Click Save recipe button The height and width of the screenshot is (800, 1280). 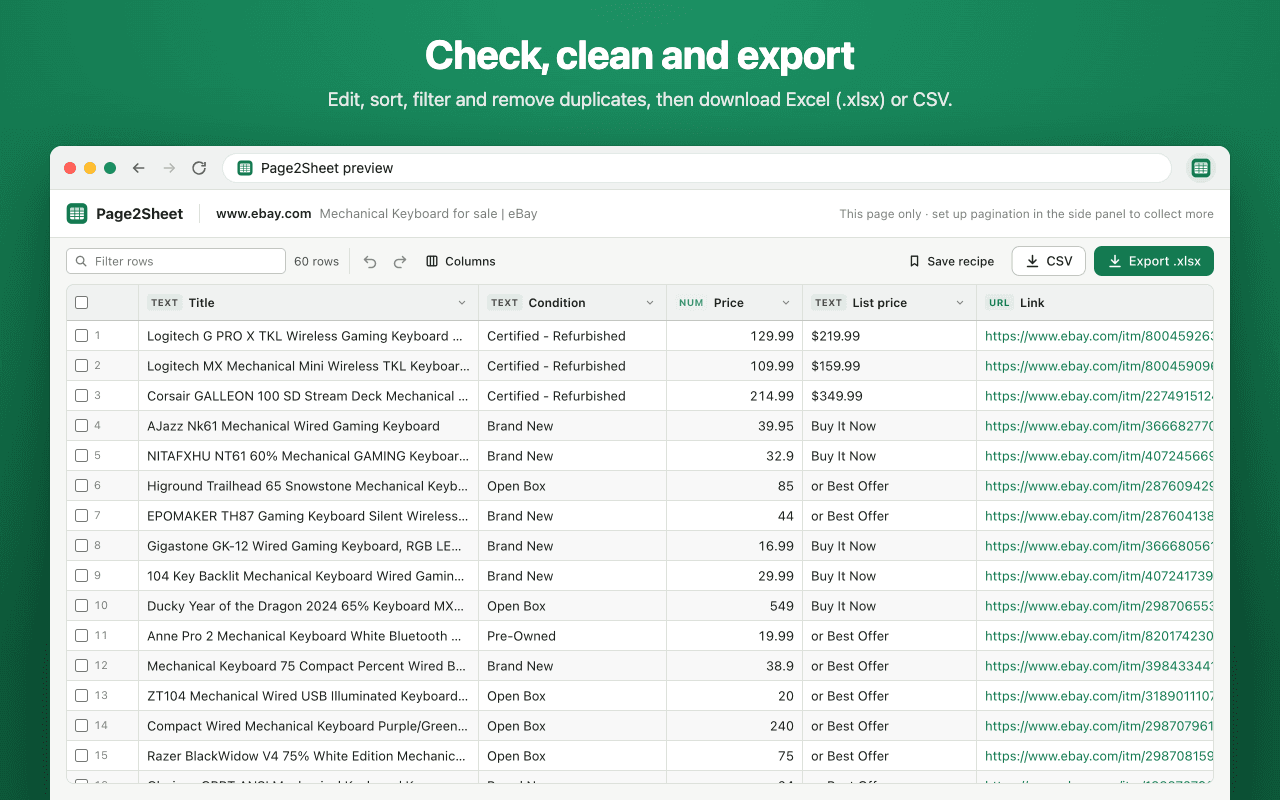[x=951, y=261]
